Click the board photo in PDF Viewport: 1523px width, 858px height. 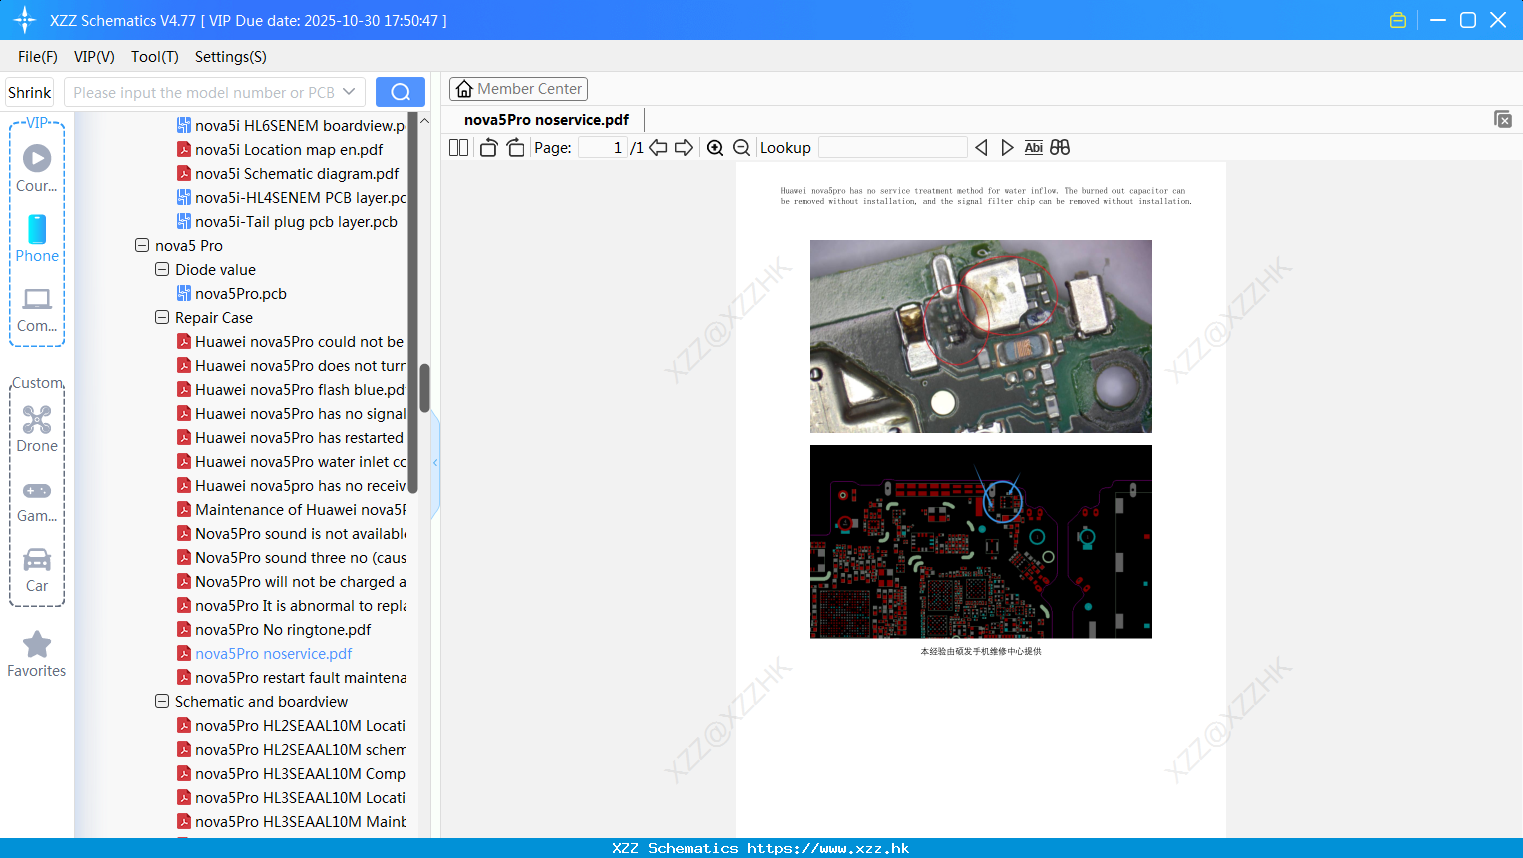point(981,336)
